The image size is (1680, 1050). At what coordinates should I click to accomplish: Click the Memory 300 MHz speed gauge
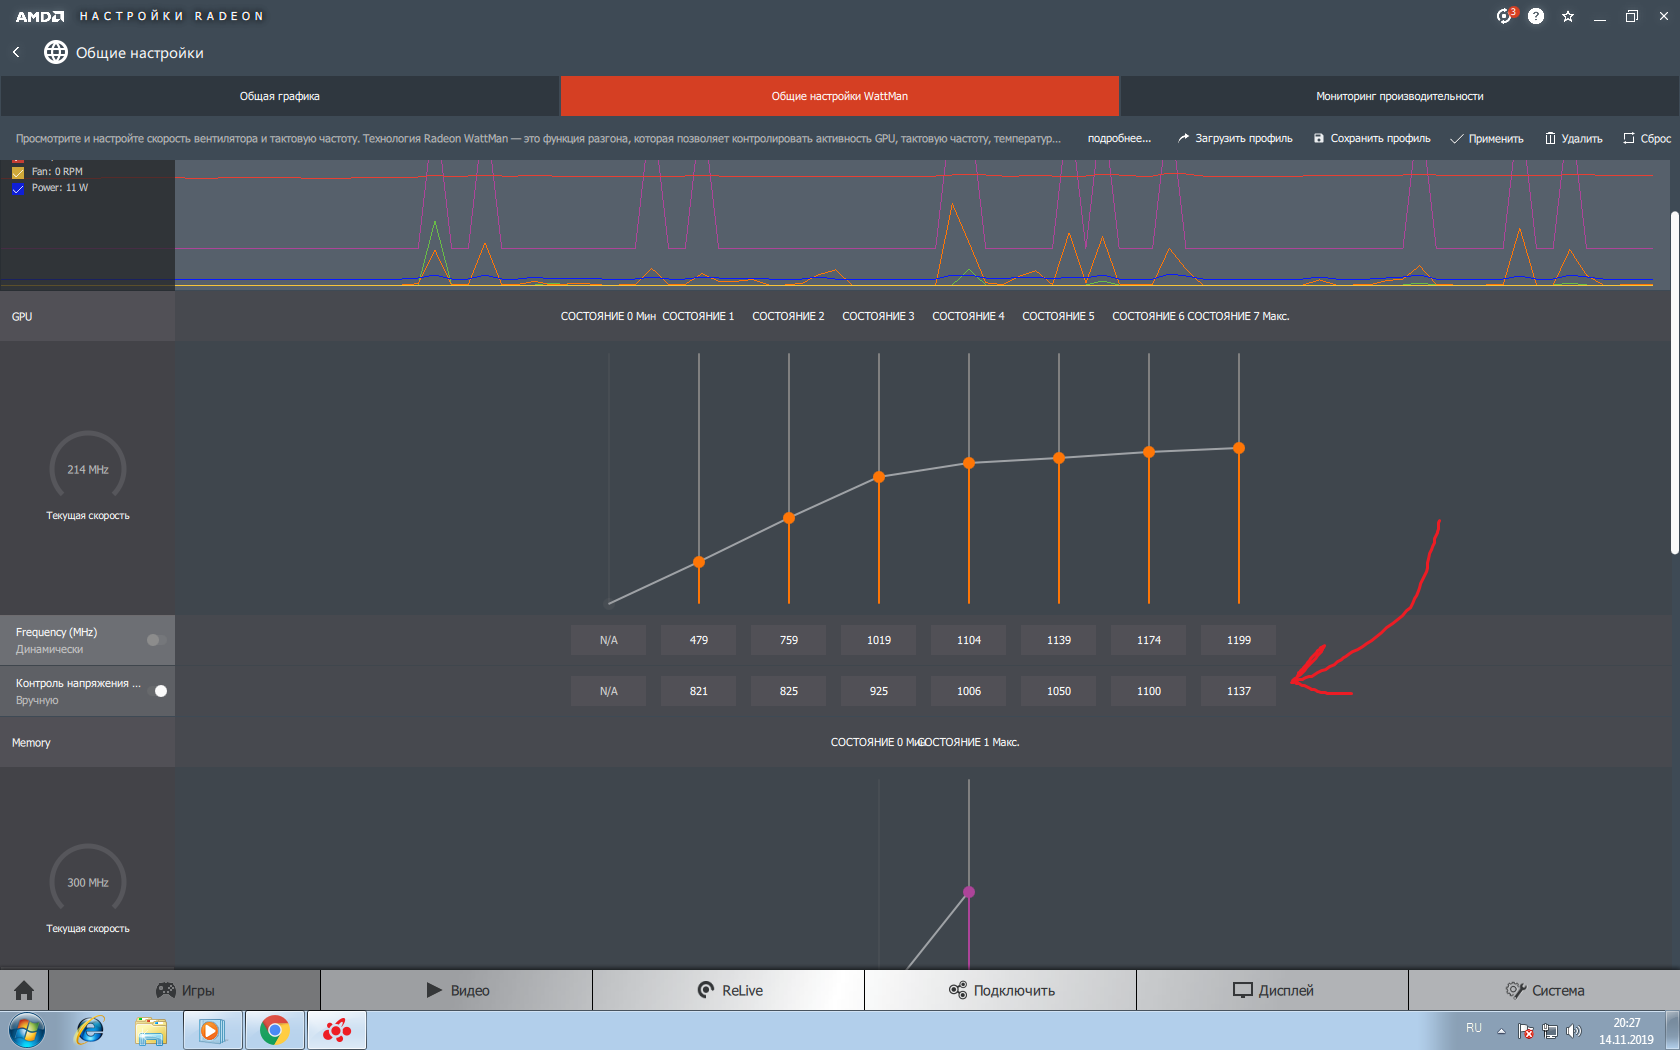pos(88,882)
